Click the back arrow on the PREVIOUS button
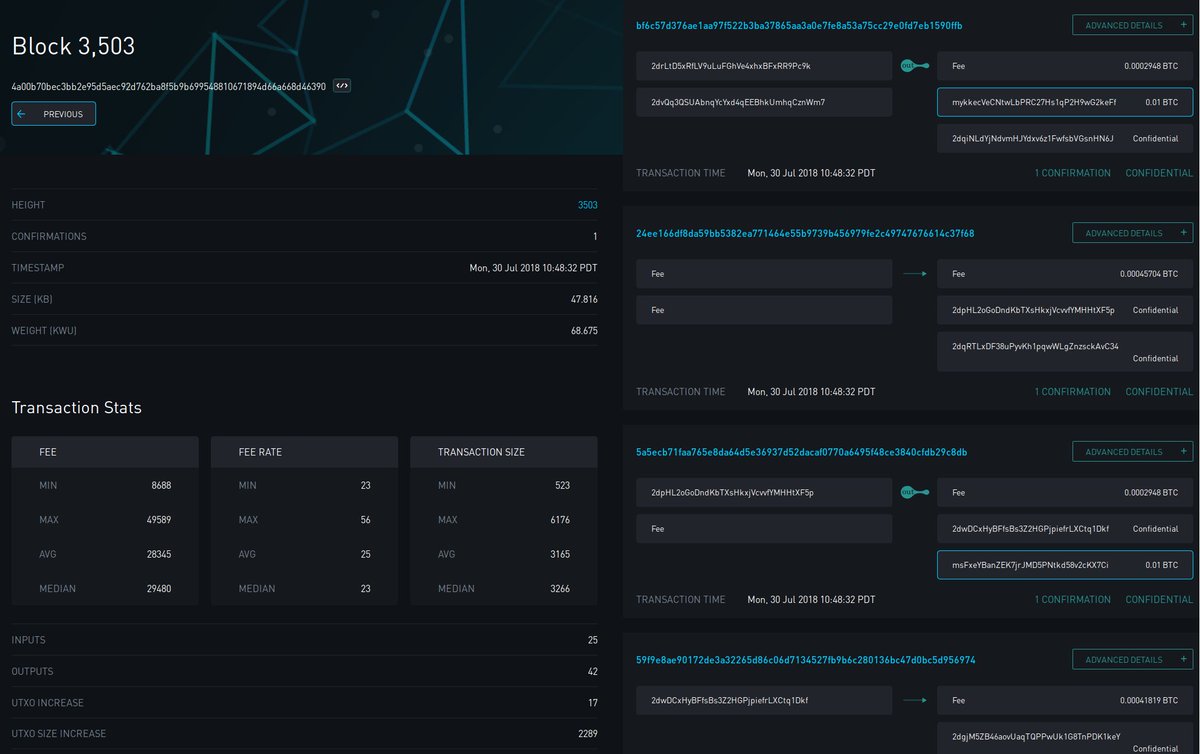The height and width of the screenshot is (754, 1200). (20, 113)
